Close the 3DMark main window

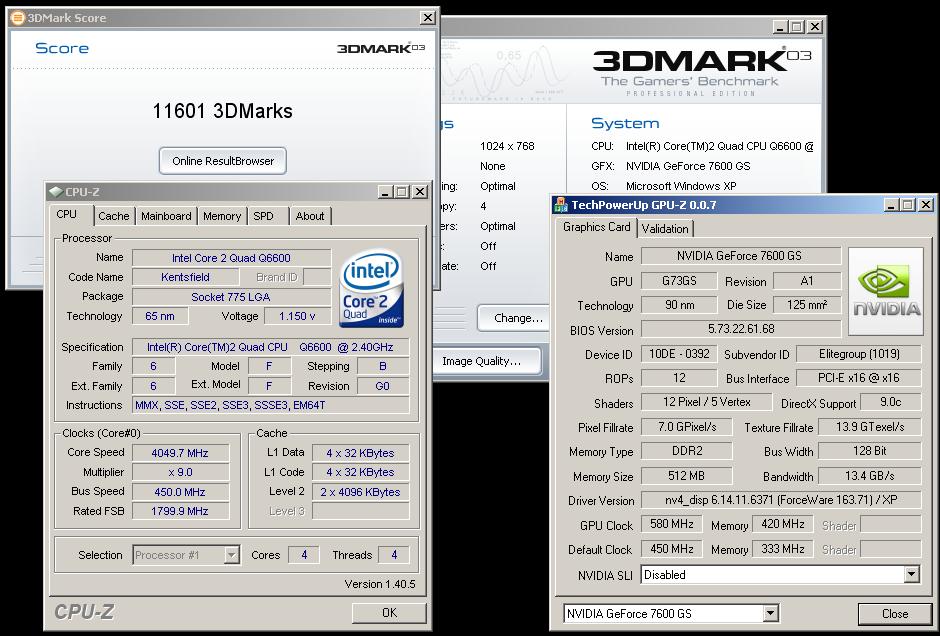coord(815,26)
